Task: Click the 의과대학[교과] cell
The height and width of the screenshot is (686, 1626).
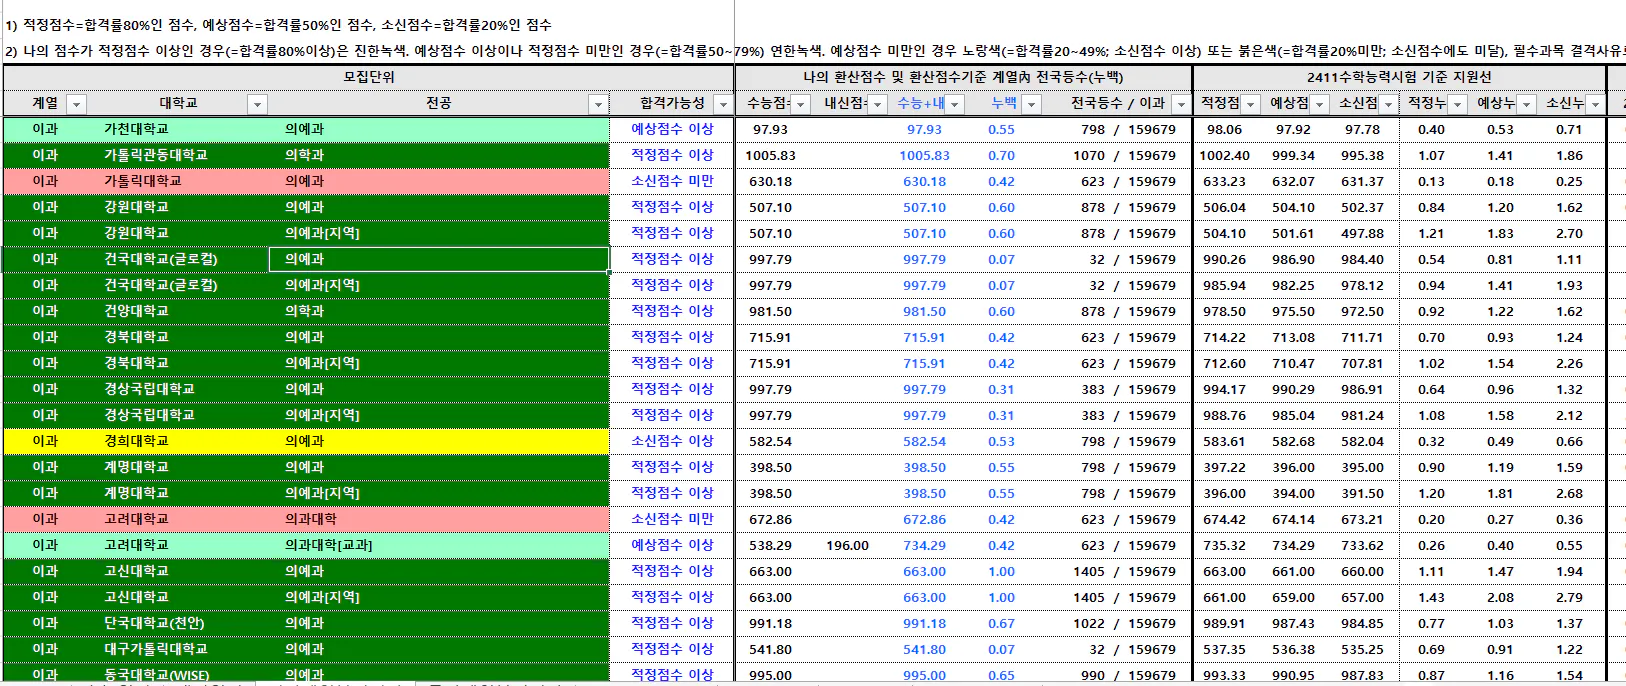Action: (x=328, y=545)
